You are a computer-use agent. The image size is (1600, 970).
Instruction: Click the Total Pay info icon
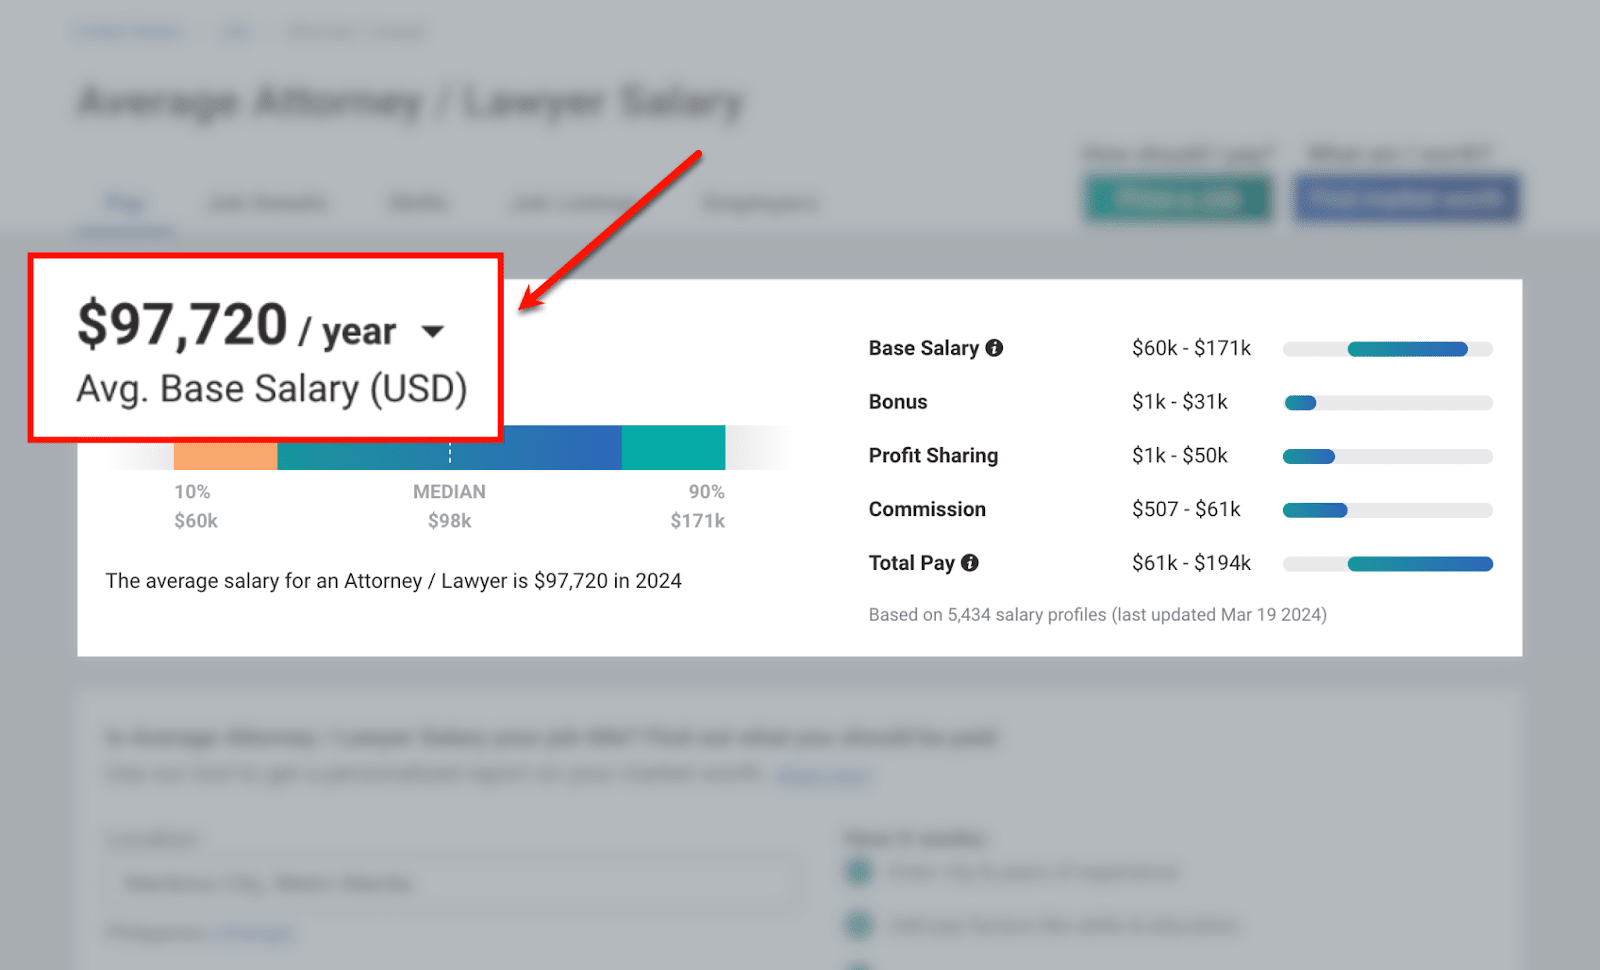[970, 563]
